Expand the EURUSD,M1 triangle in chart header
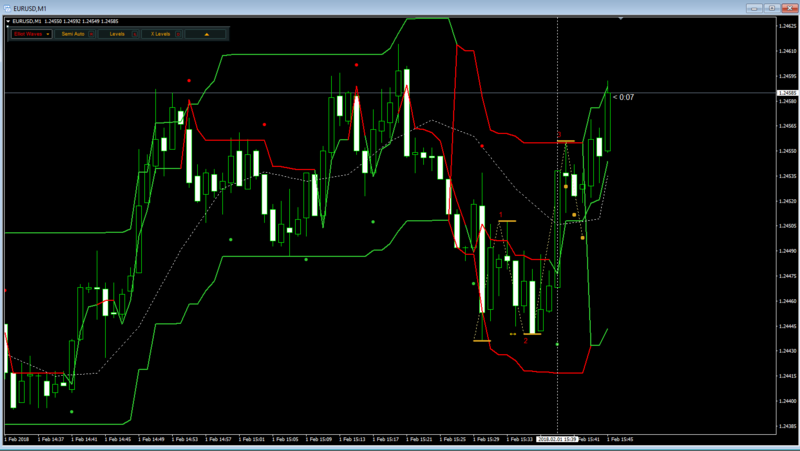The width and height of the screenshot is (800, 451). click(8, 21)
